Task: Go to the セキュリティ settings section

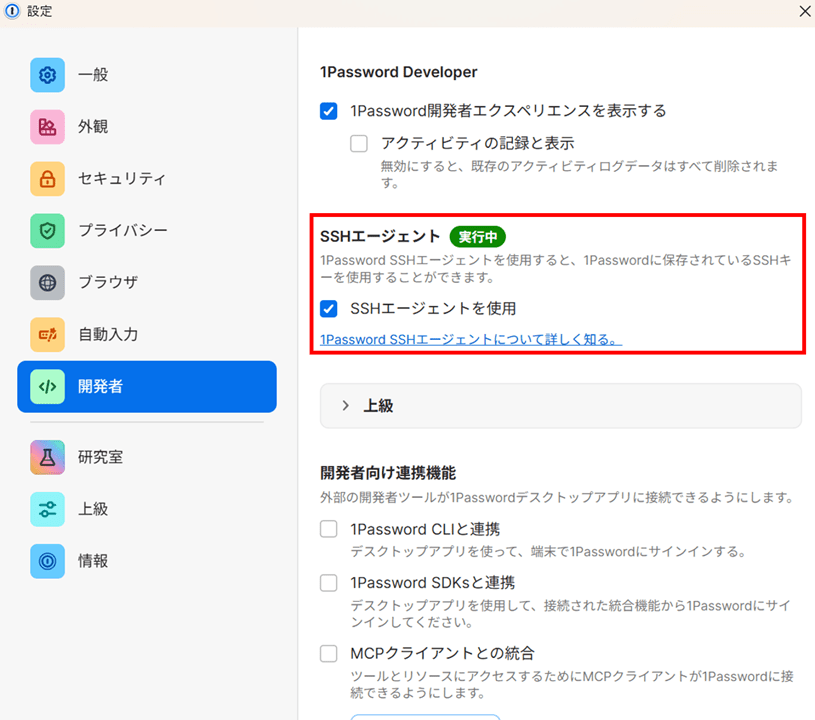Action: click(x=147, y=179)
